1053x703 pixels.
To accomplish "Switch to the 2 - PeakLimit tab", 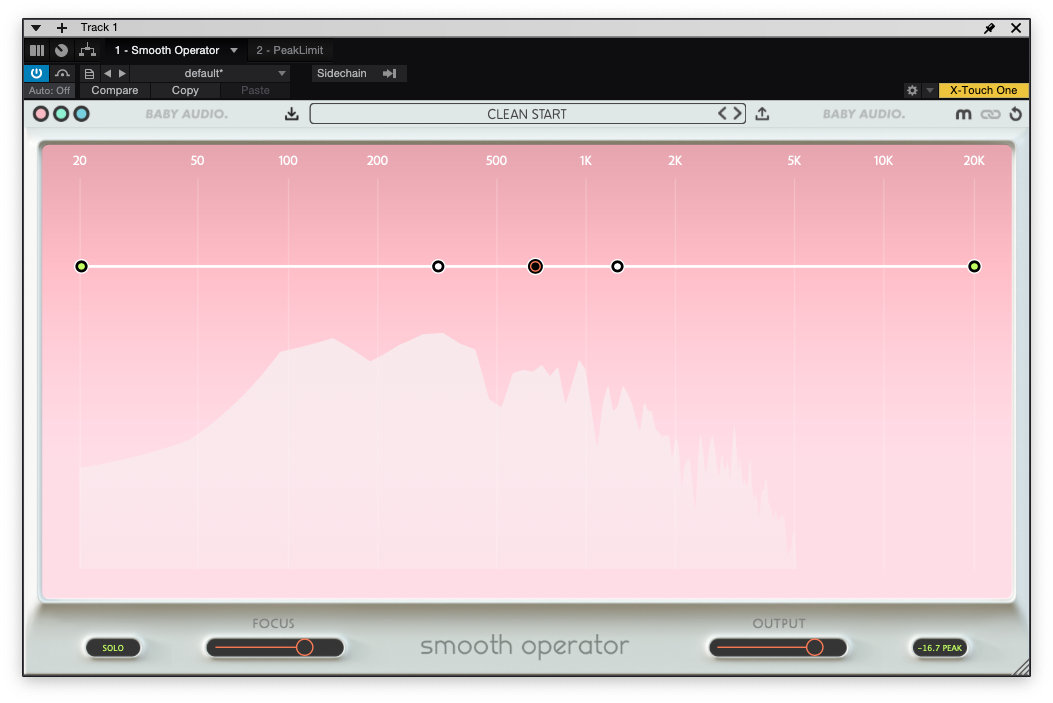I will click(289, 50).
